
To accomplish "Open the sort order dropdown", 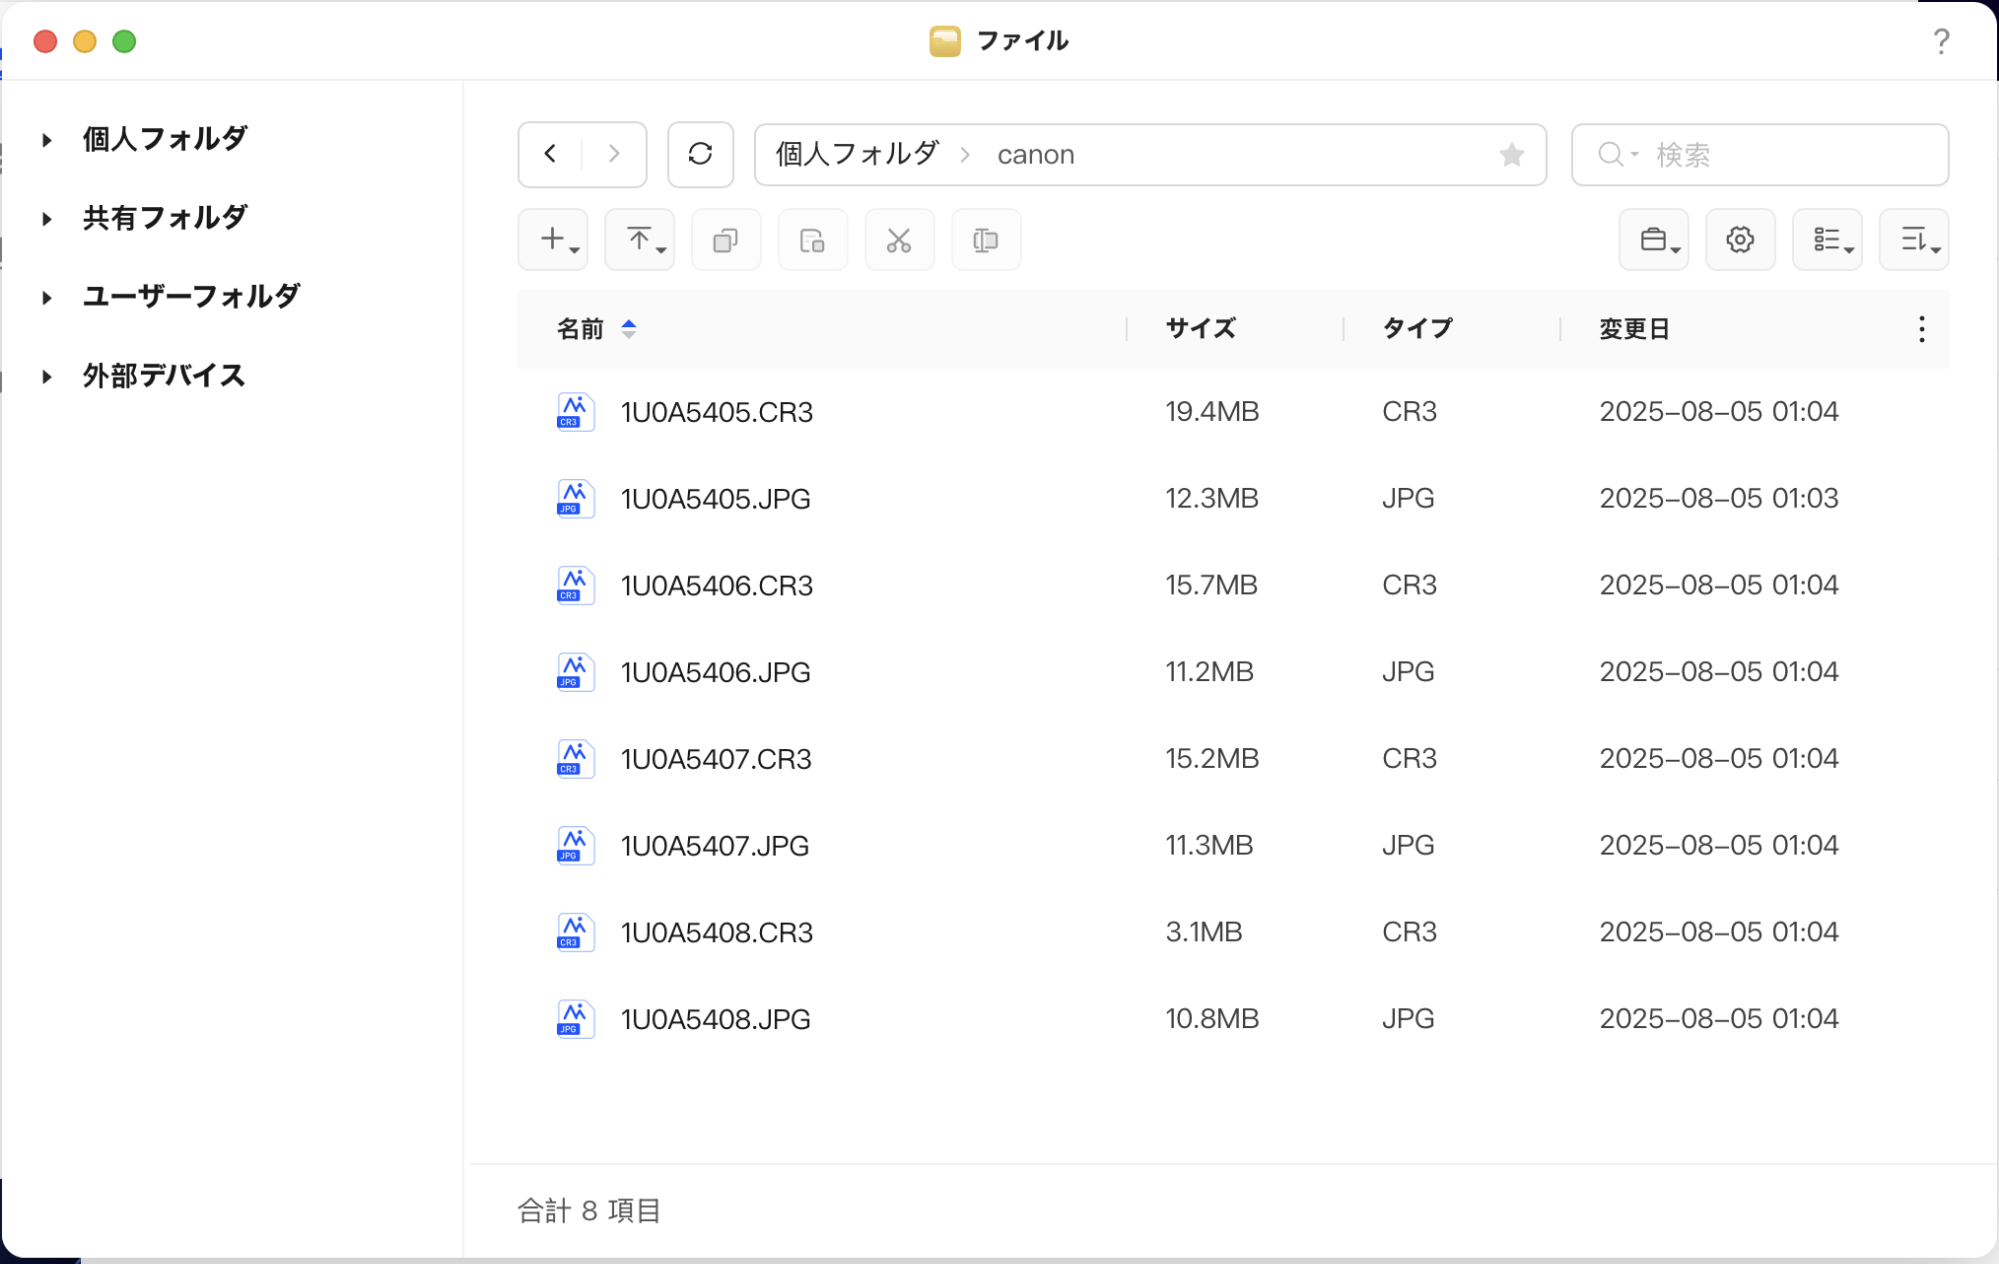I will click(1913, 240).
